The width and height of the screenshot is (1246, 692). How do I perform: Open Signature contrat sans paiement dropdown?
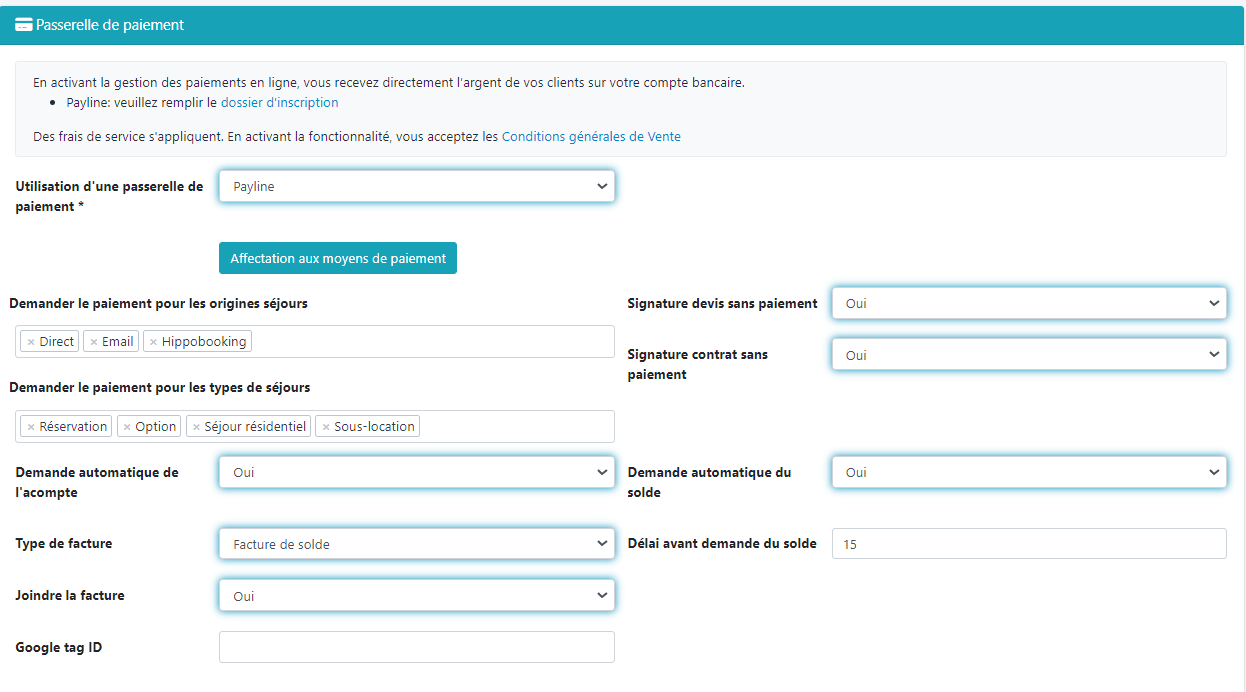tap(1028, 355)
